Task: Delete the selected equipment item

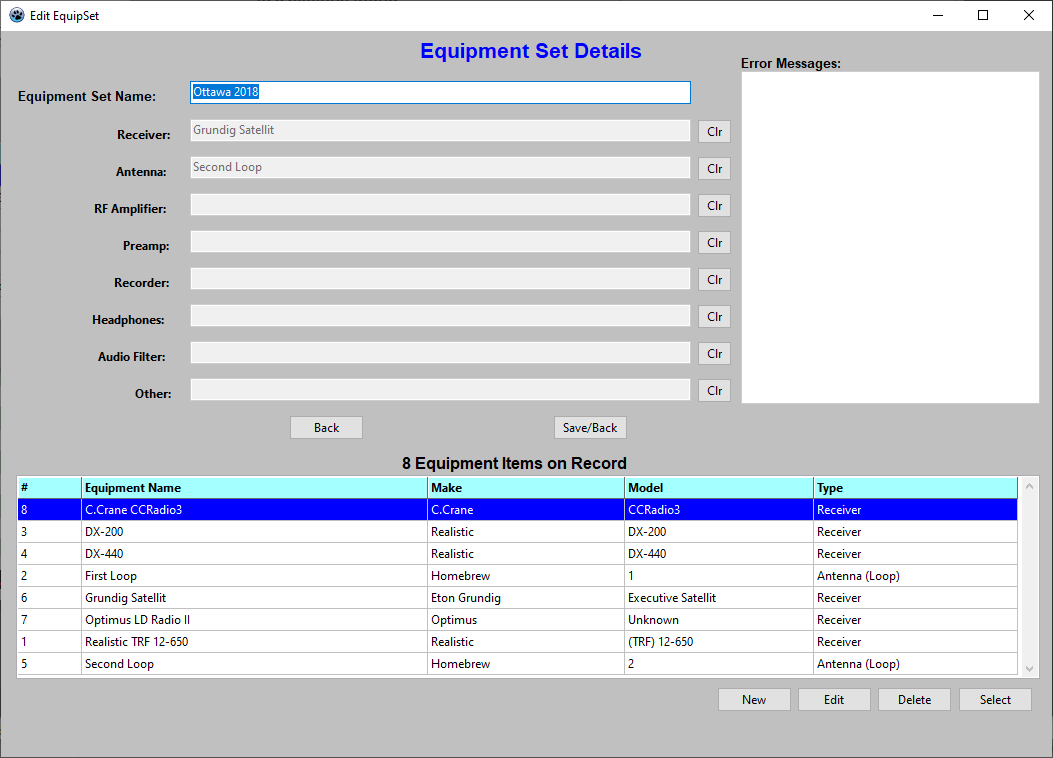Action: point(914,700)
